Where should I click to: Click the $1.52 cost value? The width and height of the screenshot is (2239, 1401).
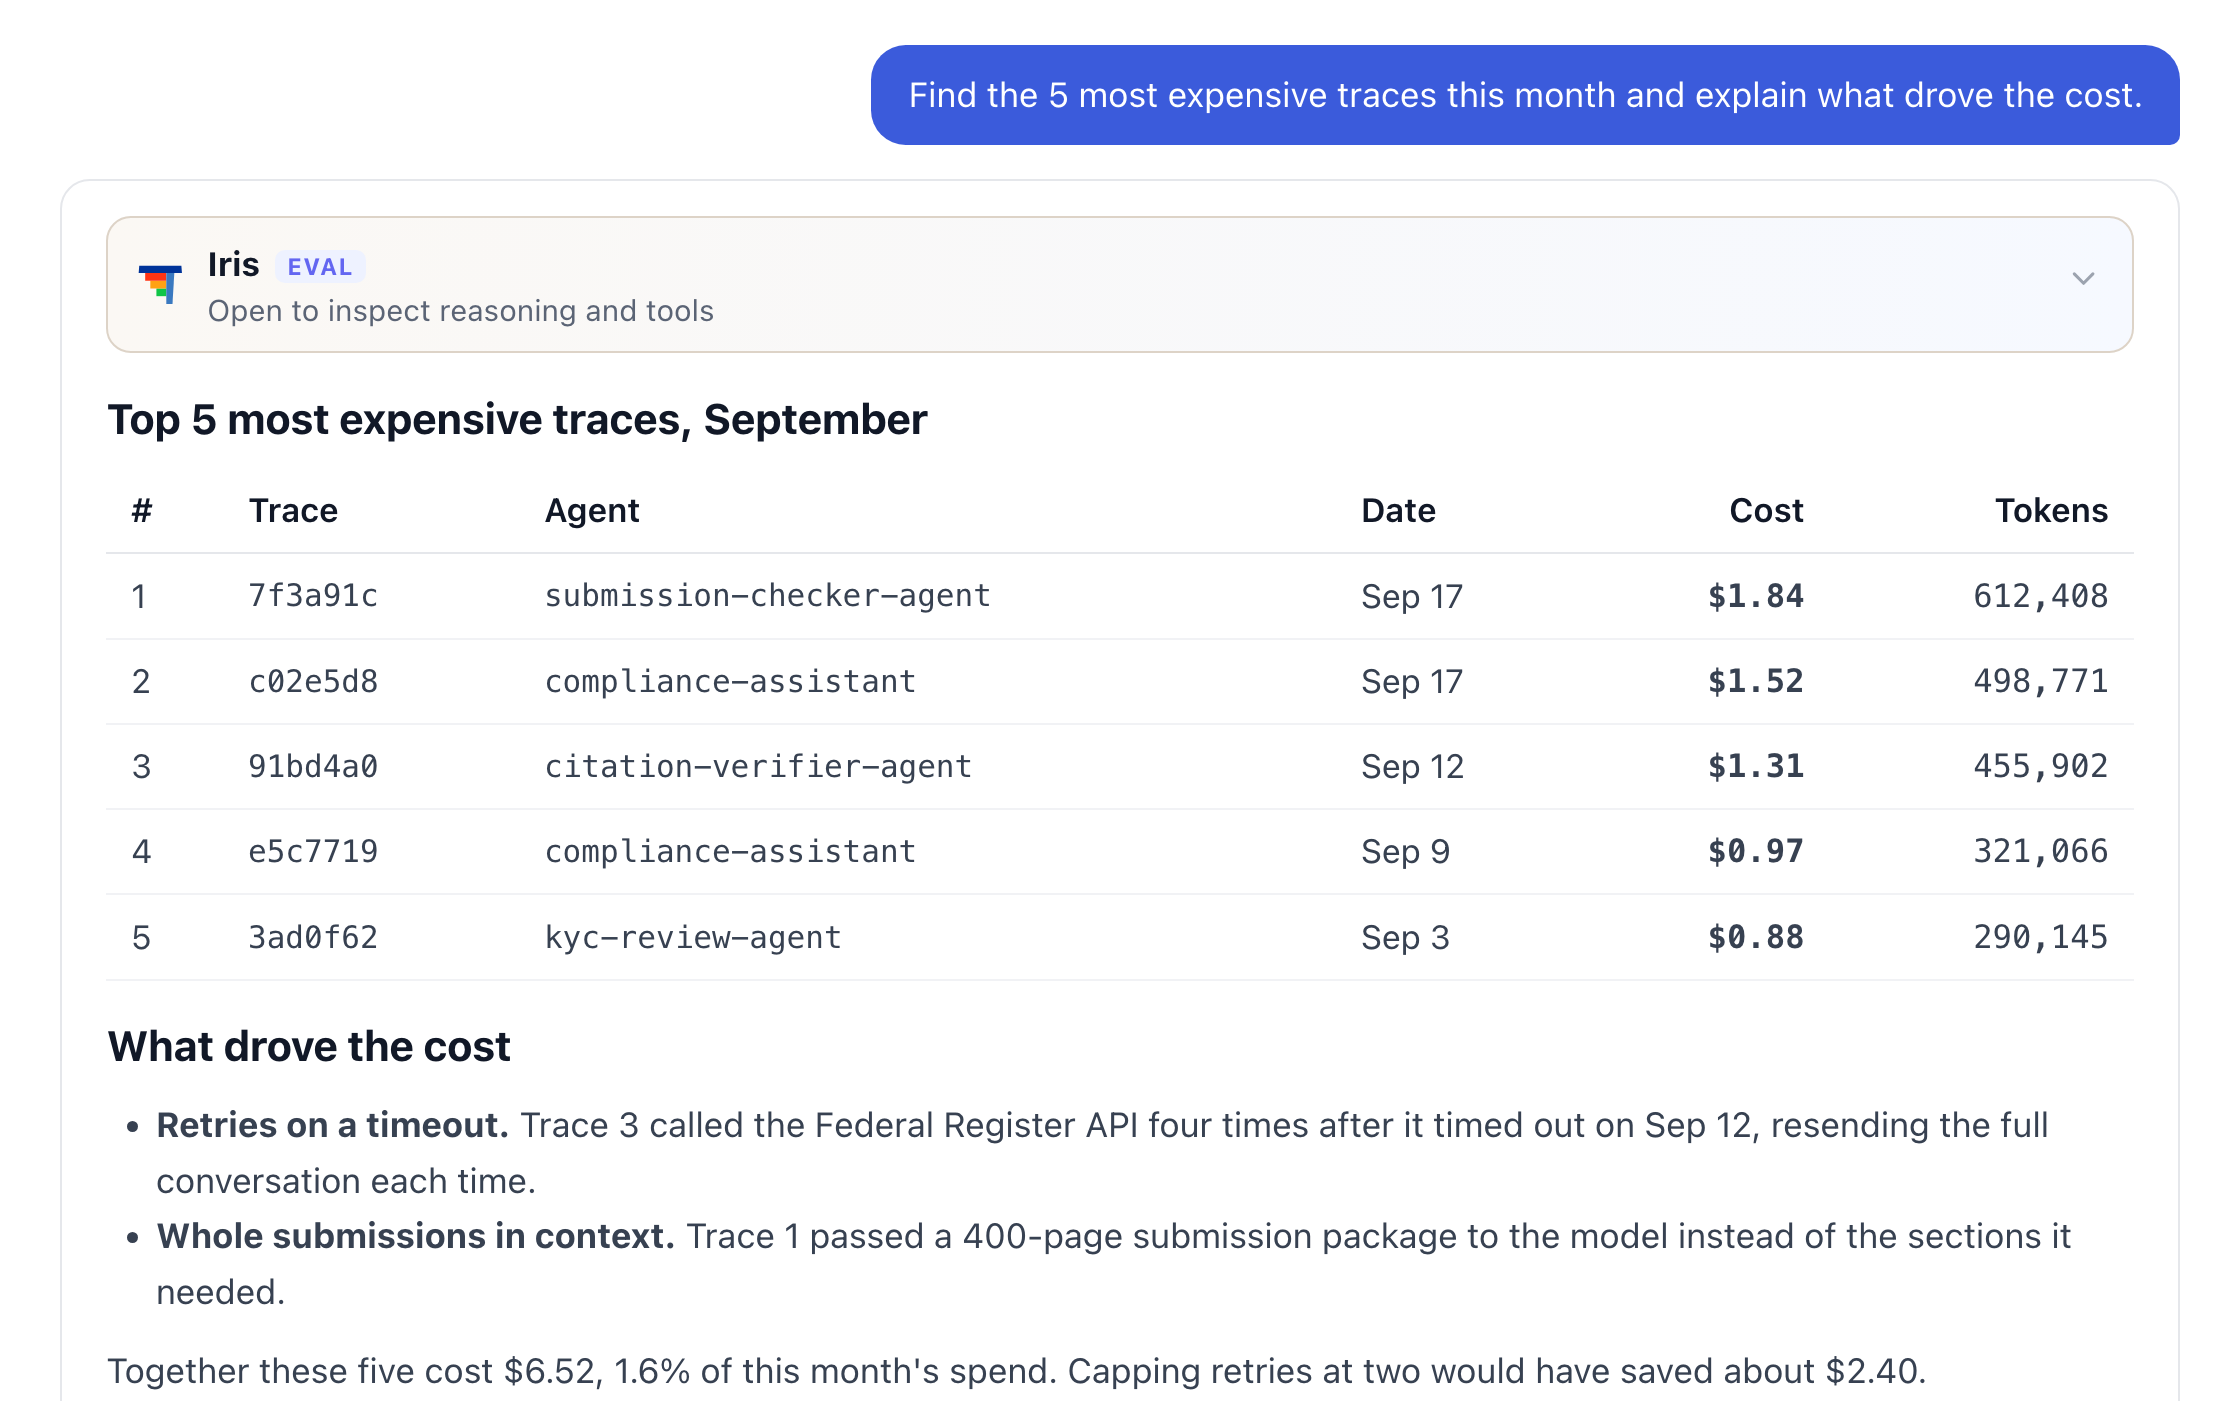tap(1755, 681)
